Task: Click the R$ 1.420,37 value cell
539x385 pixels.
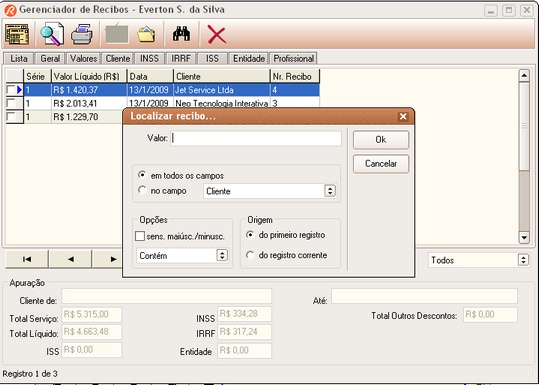Action: [89, 90]
